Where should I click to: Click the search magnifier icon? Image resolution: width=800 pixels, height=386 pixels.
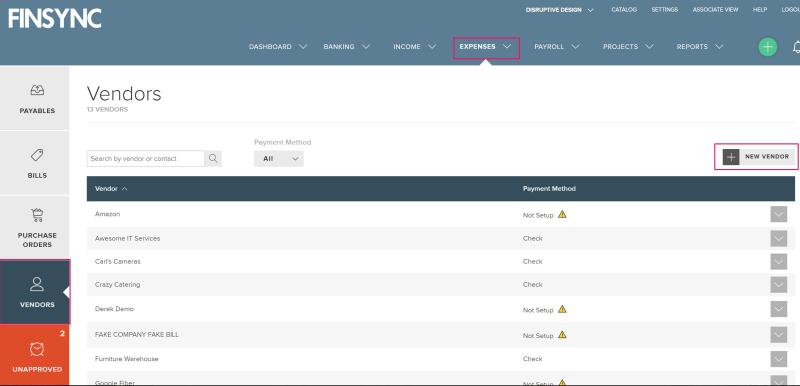pos(213,159)
